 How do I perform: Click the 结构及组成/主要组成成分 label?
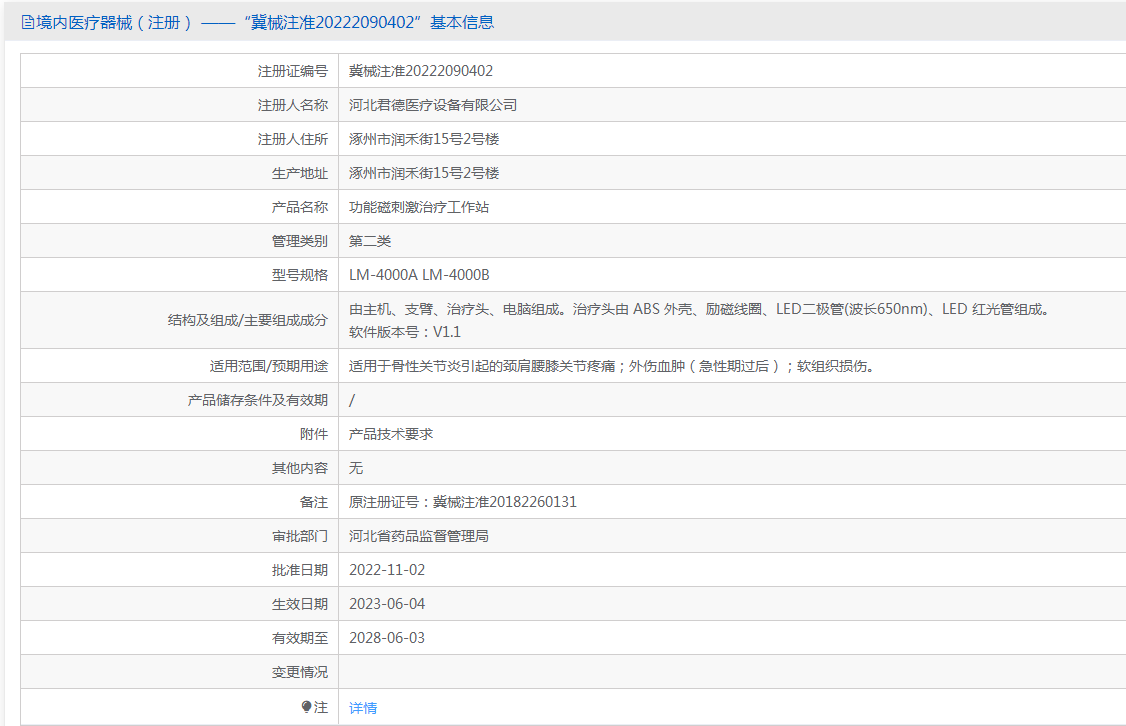(248, 320)
